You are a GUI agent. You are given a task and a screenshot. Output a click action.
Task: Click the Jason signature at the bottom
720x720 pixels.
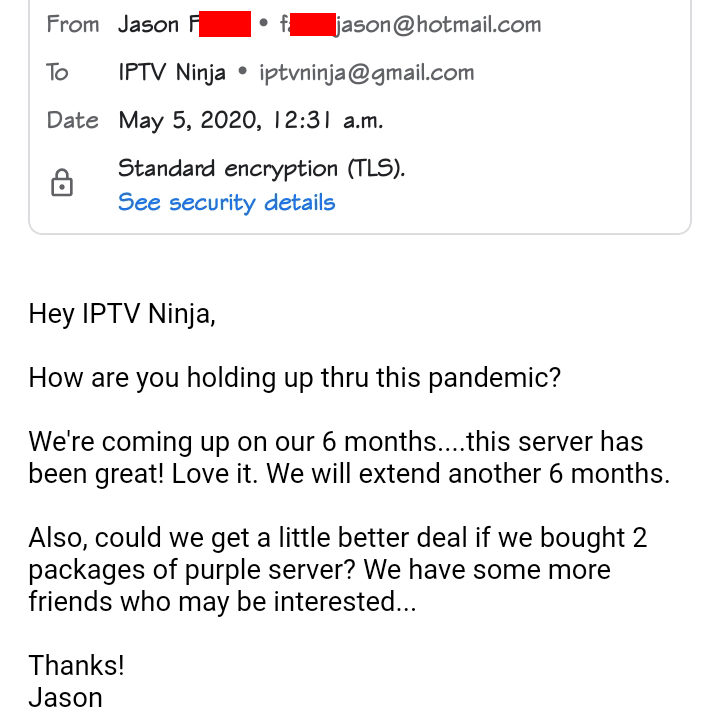pyautogui.click(x=65, y=697)
